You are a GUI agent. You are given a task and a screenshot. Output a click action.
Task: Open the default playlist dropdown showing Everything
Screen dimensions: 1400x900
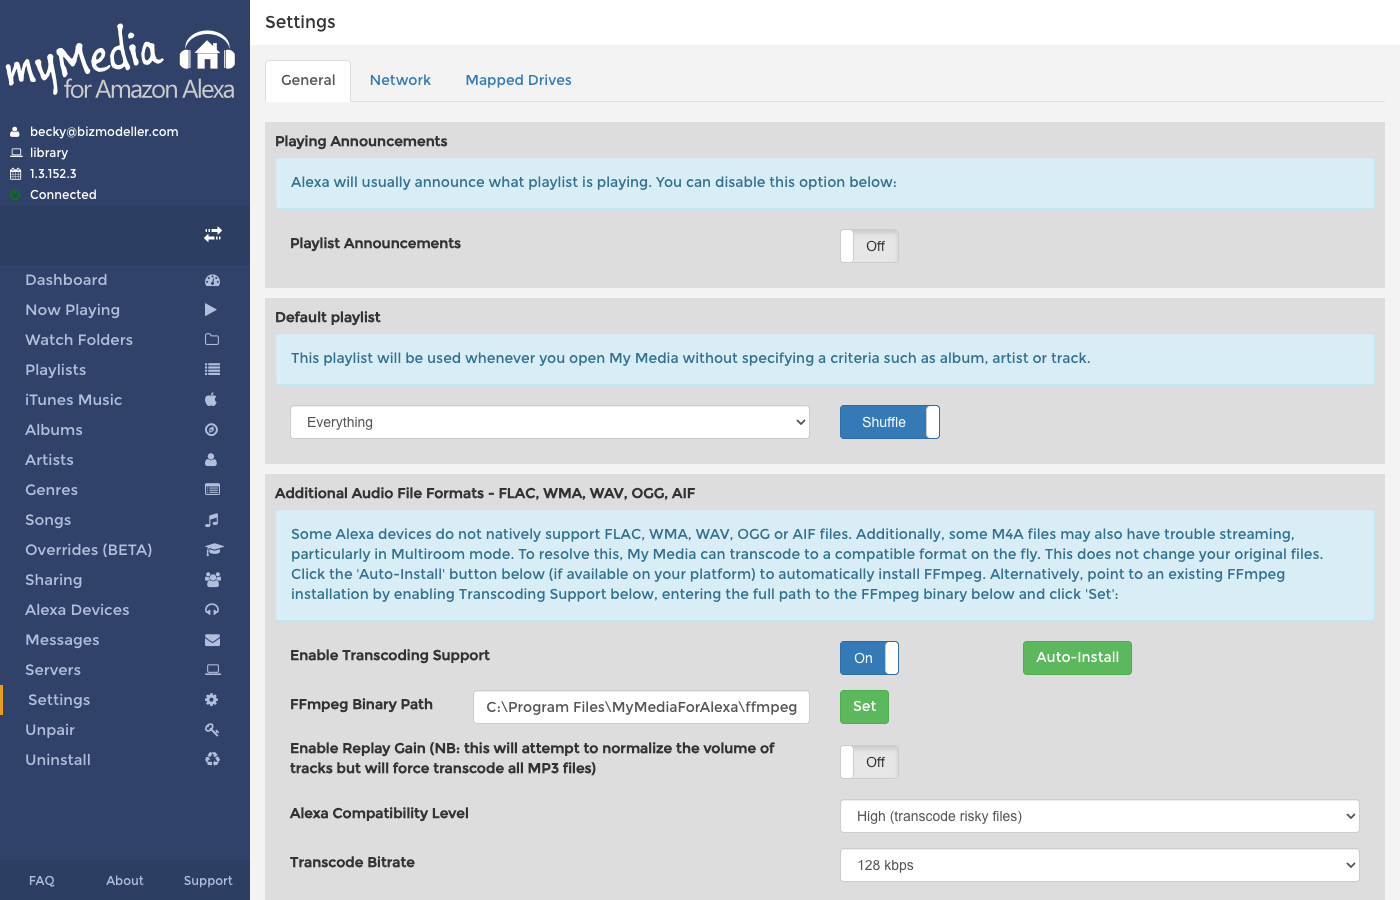[550, 422]
